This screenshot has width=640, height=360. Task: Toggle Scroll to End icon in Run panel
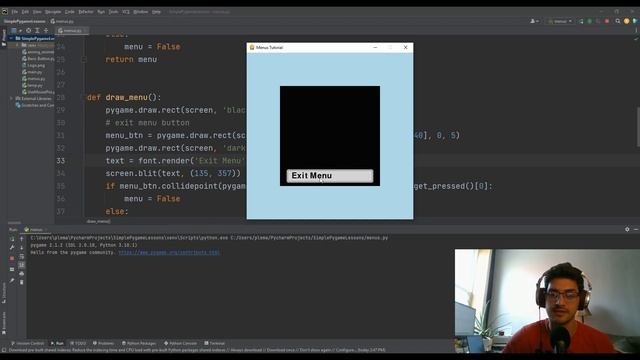(x=22, y=265)
